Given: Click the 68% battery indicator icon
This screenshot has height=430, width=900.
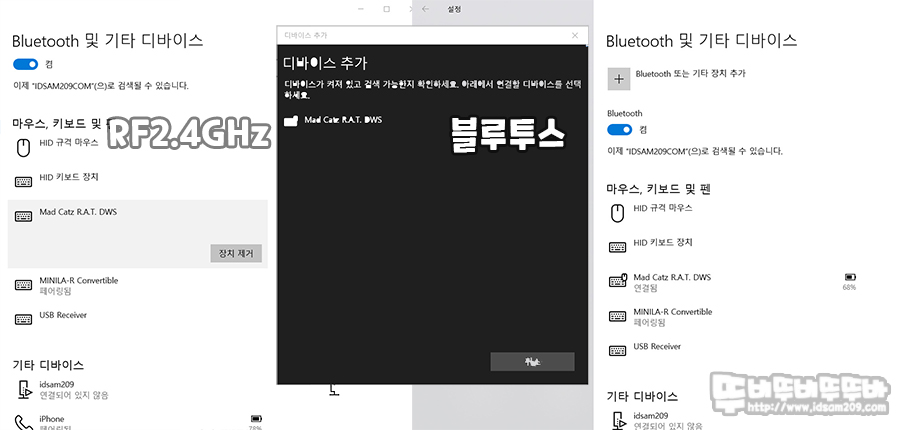Looking at the screenshot, I should point(850,277).
